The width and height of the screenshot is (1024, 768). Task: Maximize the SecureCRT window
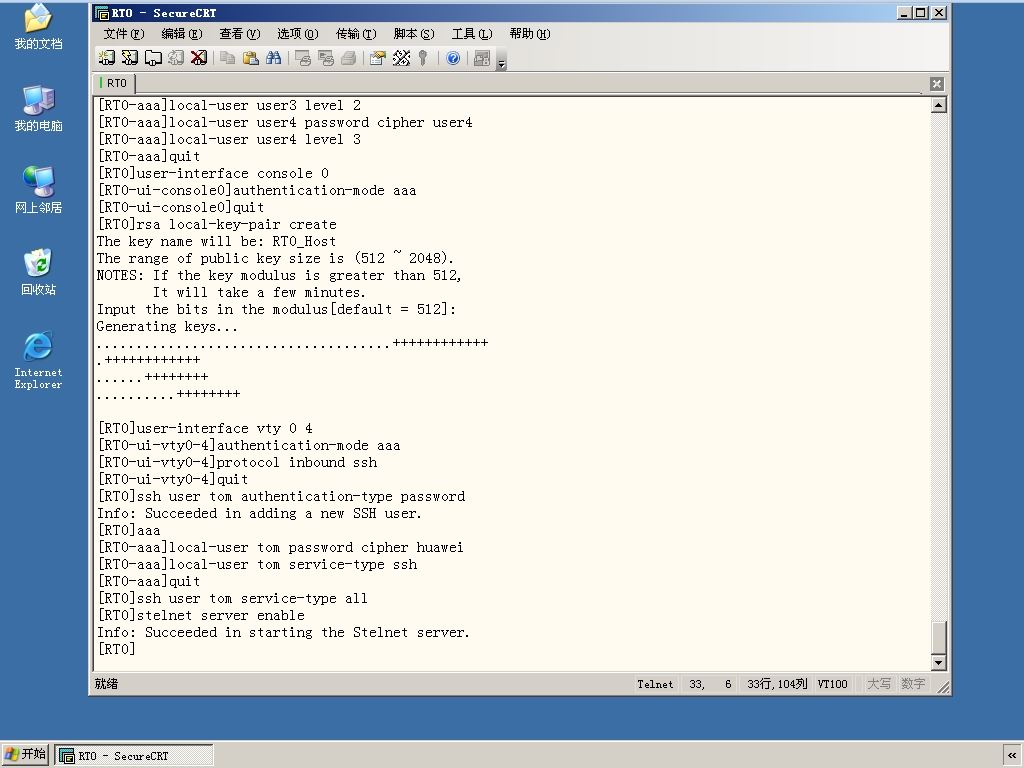pos(921,12)
